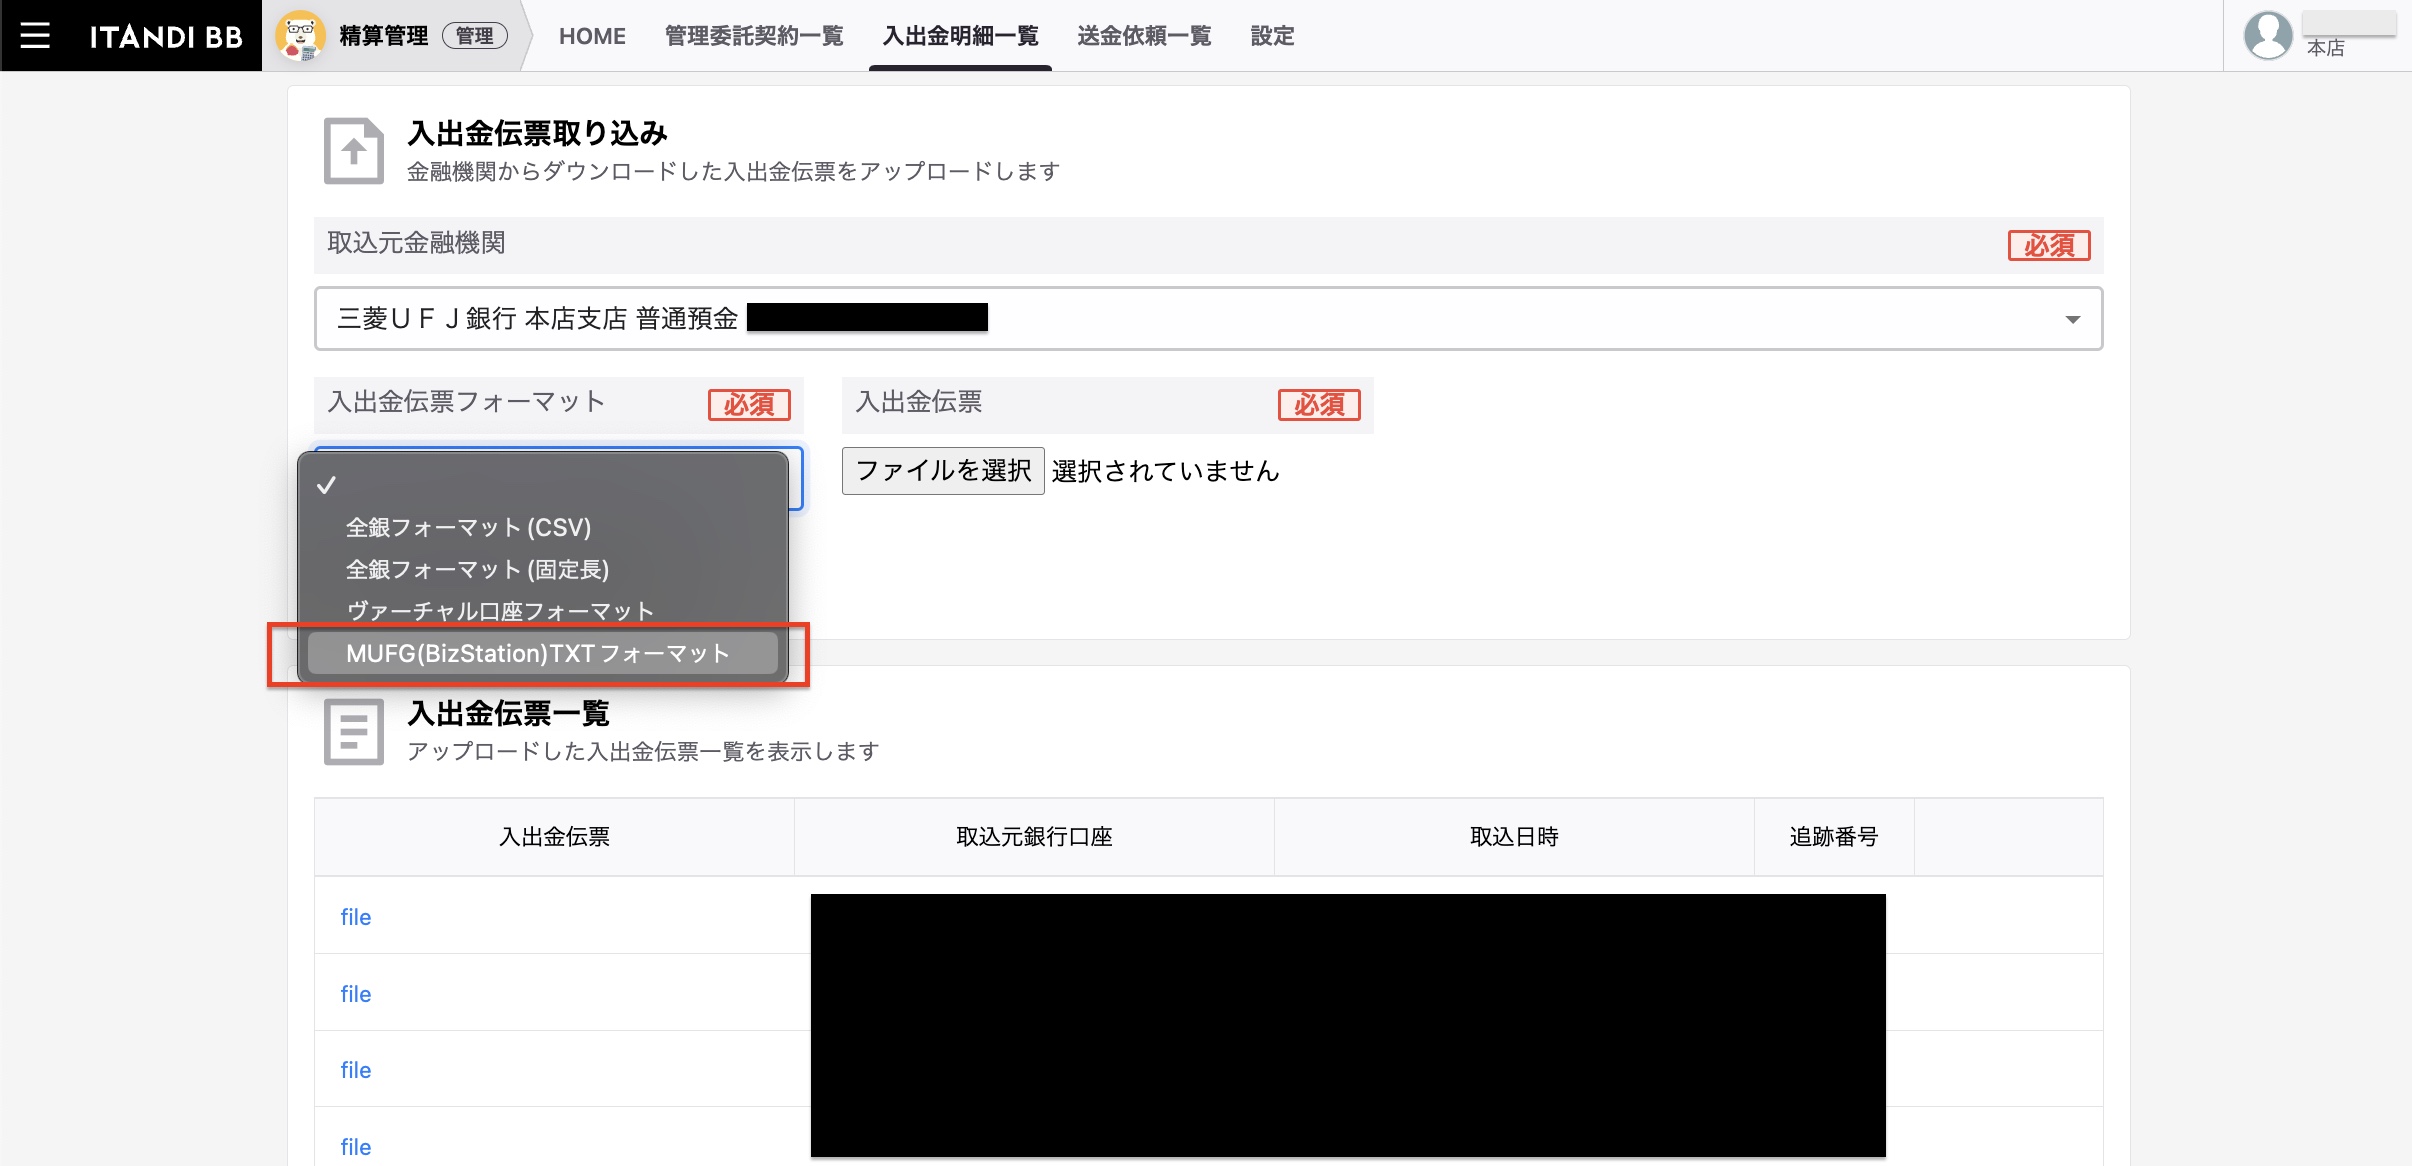Select 全銀フォーマット (固定長) option
Screen dimensions: 2412x1166
click(x=543, y=569)
